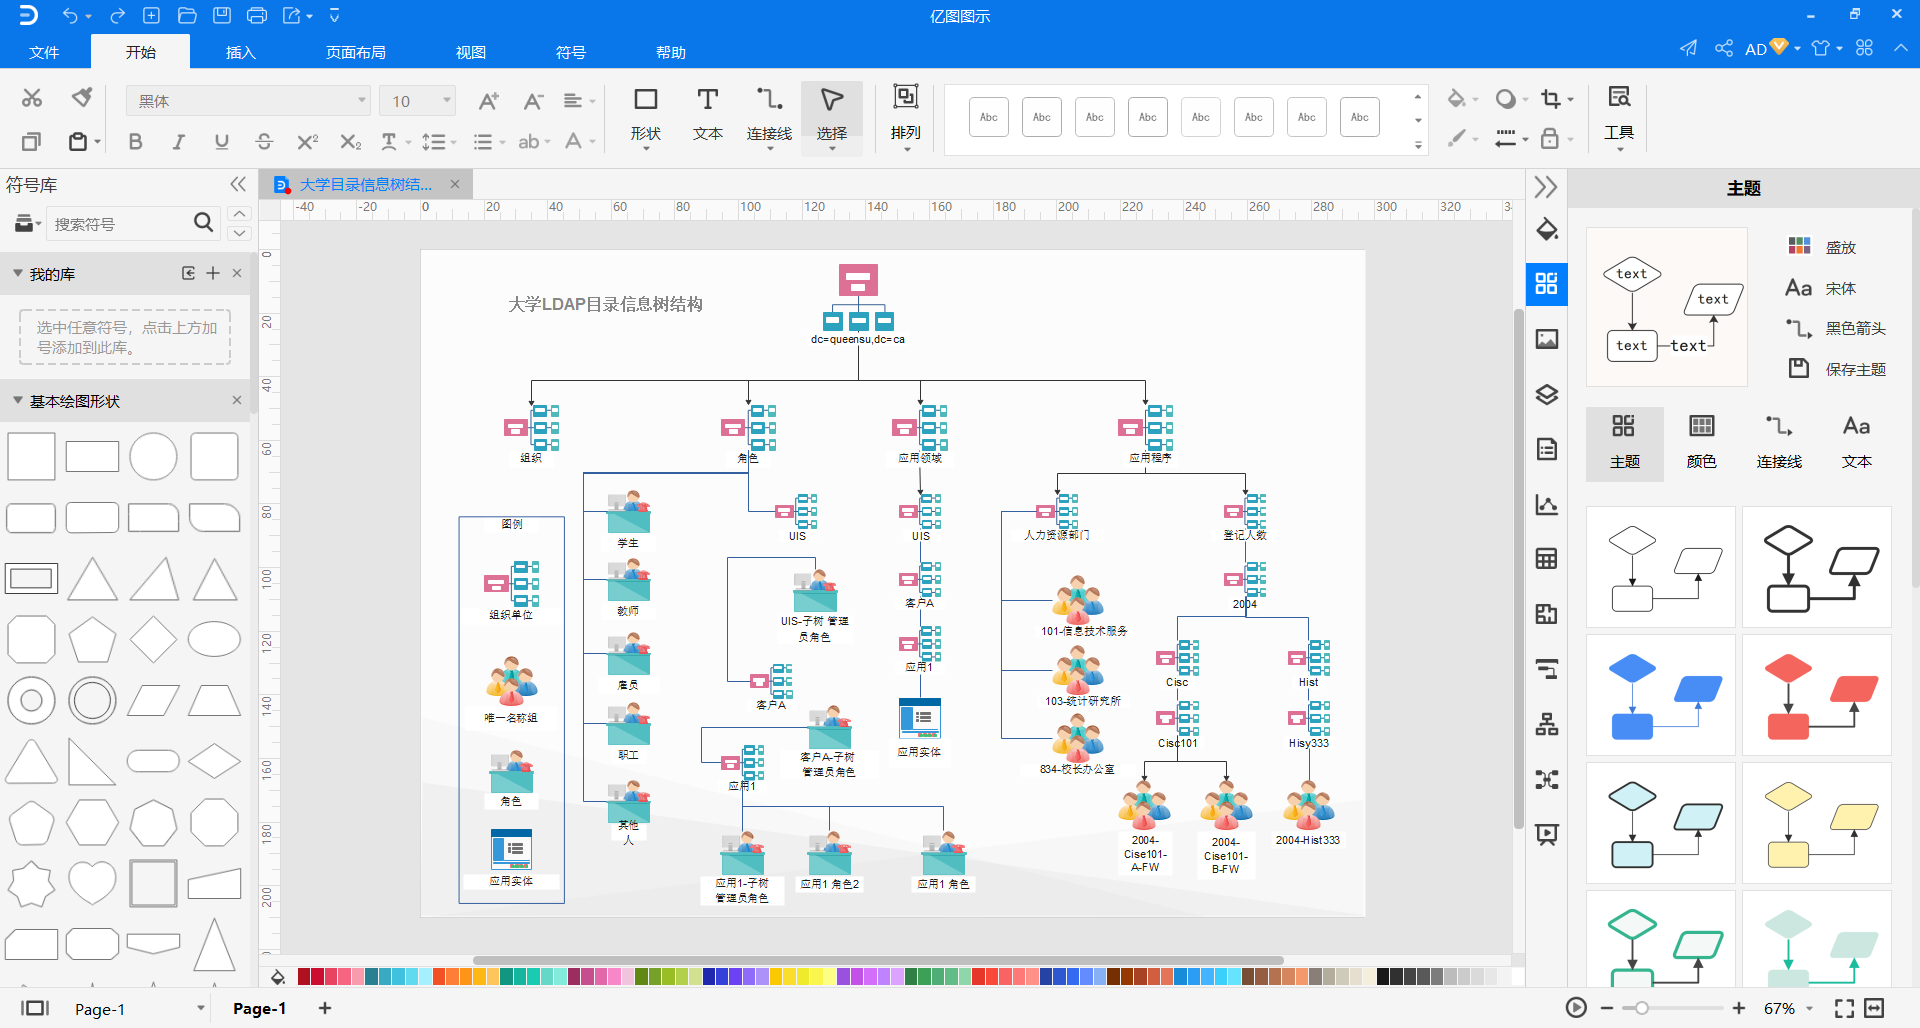Image resolution: width=1920 pixels, height=1028 pixels.
Task: Open the font name dropdown showing 黑体
Action: 248,101
